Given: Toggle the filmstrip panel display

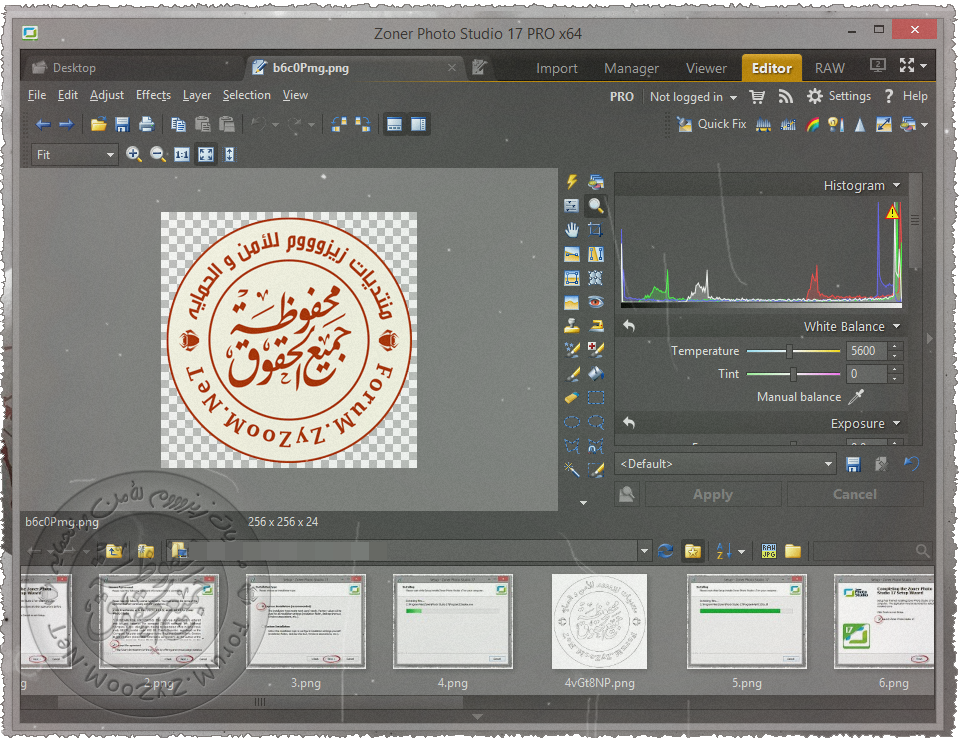Looking at the screenshot, I should click(x=394, y=125).
